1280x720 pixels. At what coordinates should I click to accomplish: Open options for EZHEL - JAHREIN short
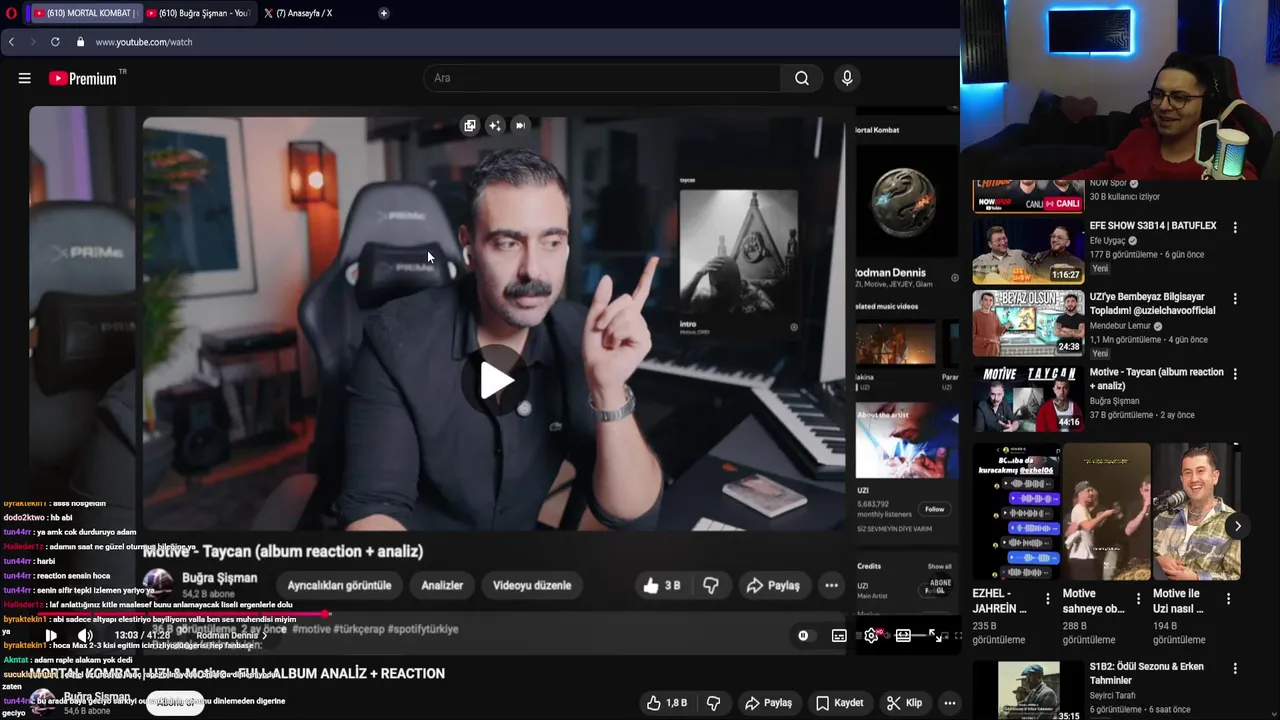pos(1048,599)
